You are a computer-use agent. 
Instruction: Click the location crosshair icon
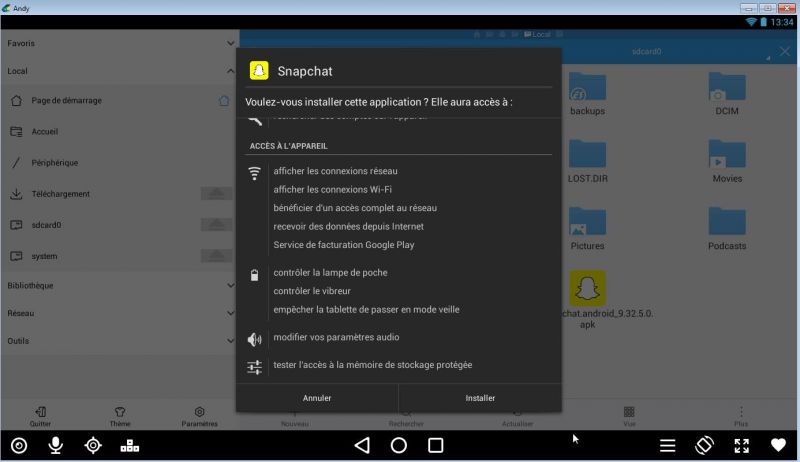coord(93,445)
